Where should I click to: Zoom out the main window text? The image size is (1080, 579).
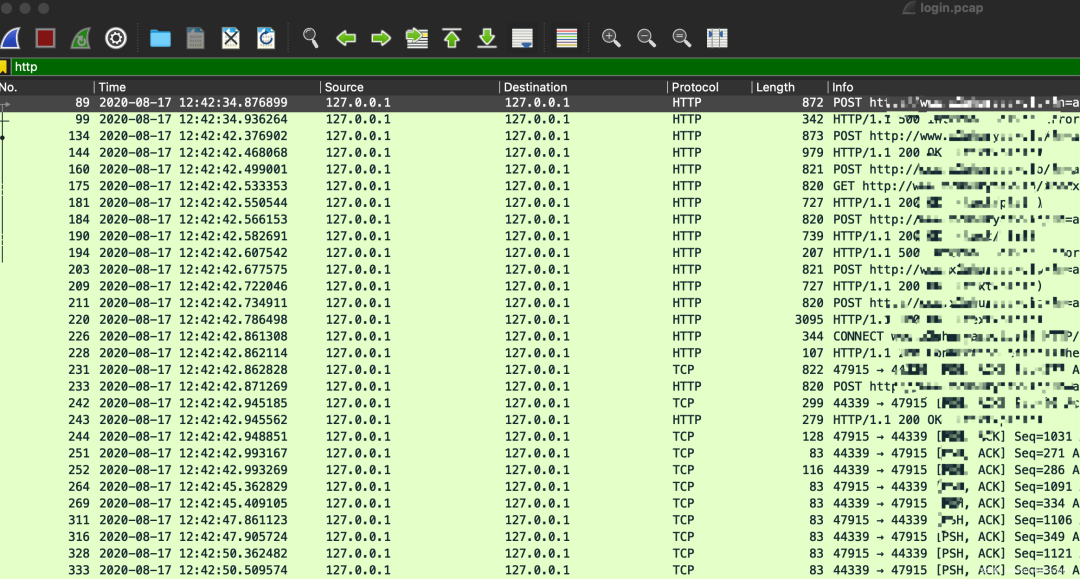[646, 38]
